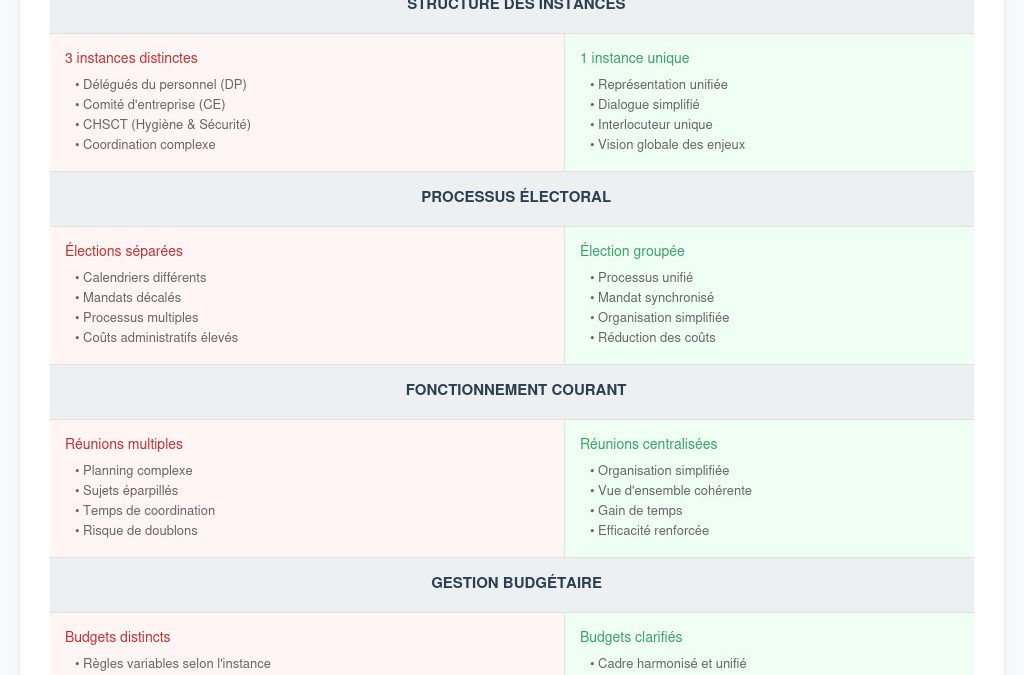Click the 'Budgets distincts' heading
Viewport: 1024px width, 675px height.
click(118, 637)
